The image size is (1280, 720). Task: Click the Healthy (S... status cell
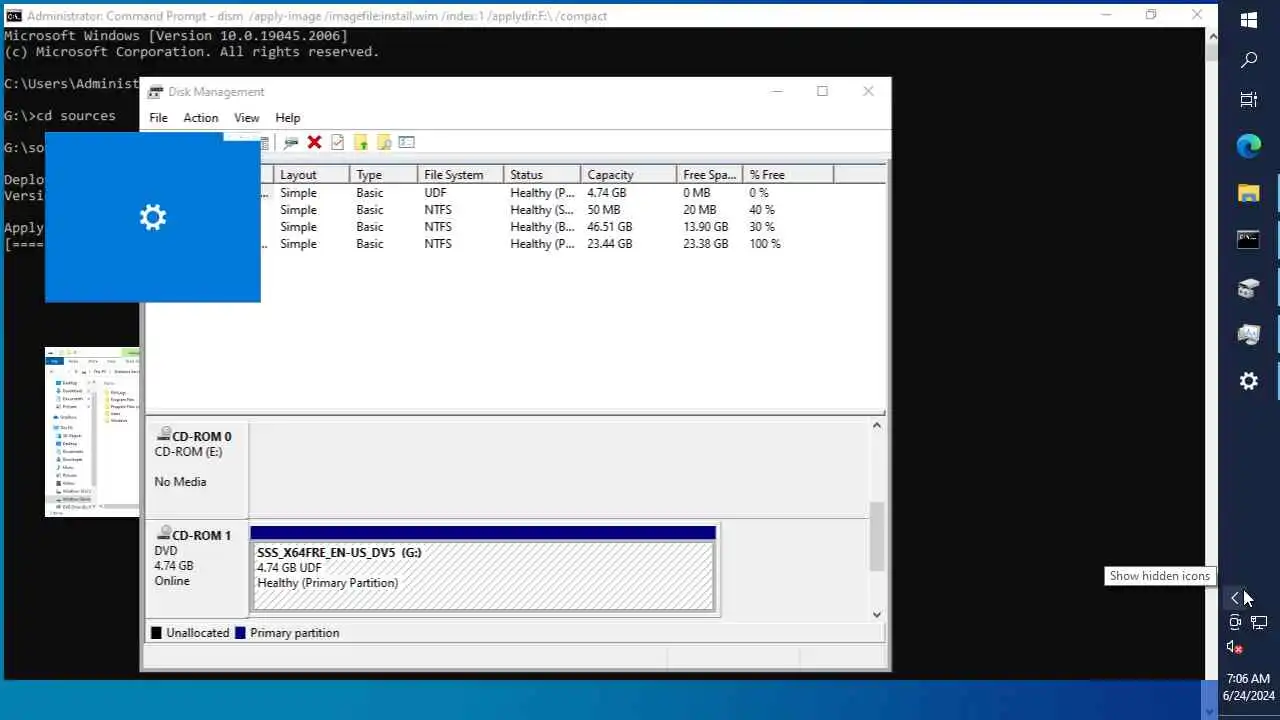[542, 210]
